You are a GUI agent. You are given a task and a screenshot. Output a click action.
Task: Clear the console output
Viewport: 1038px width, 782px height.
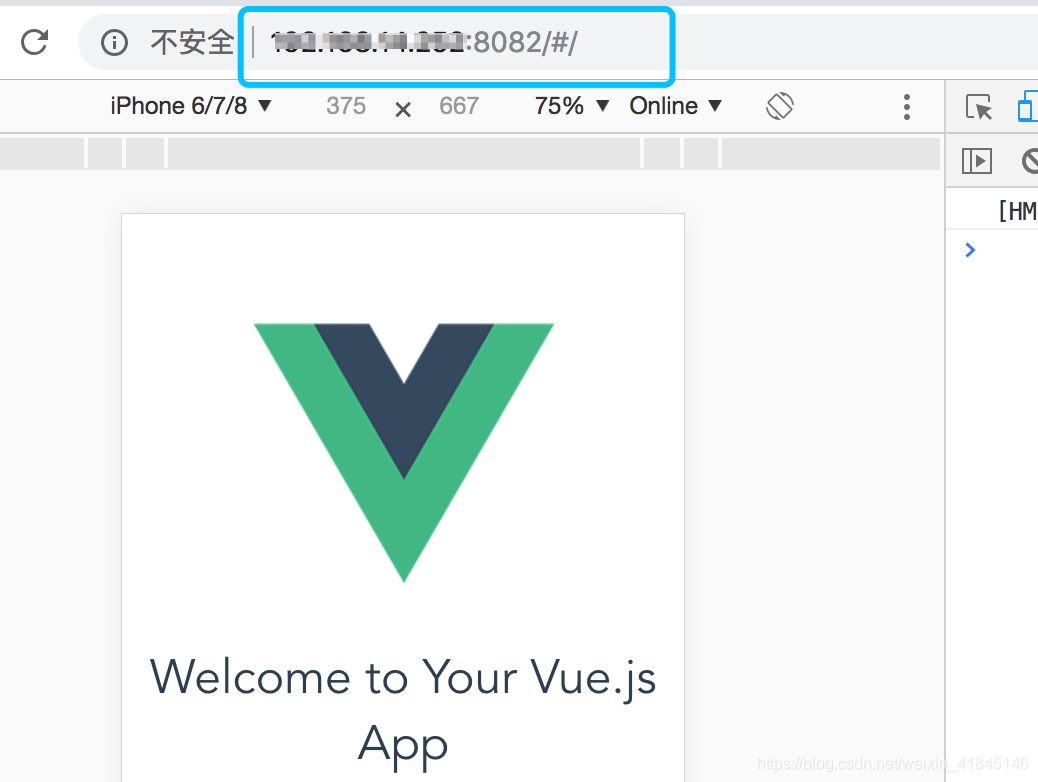[1029, 160]
